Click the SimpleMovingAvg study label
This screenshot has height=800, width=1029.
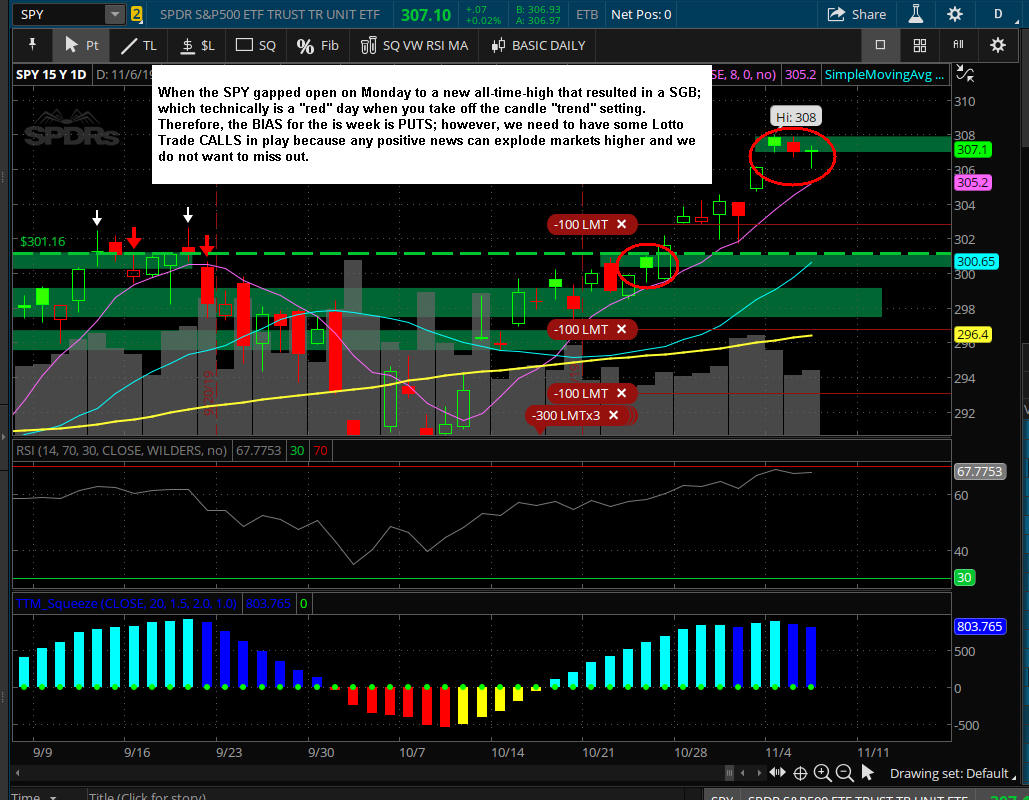884,74
